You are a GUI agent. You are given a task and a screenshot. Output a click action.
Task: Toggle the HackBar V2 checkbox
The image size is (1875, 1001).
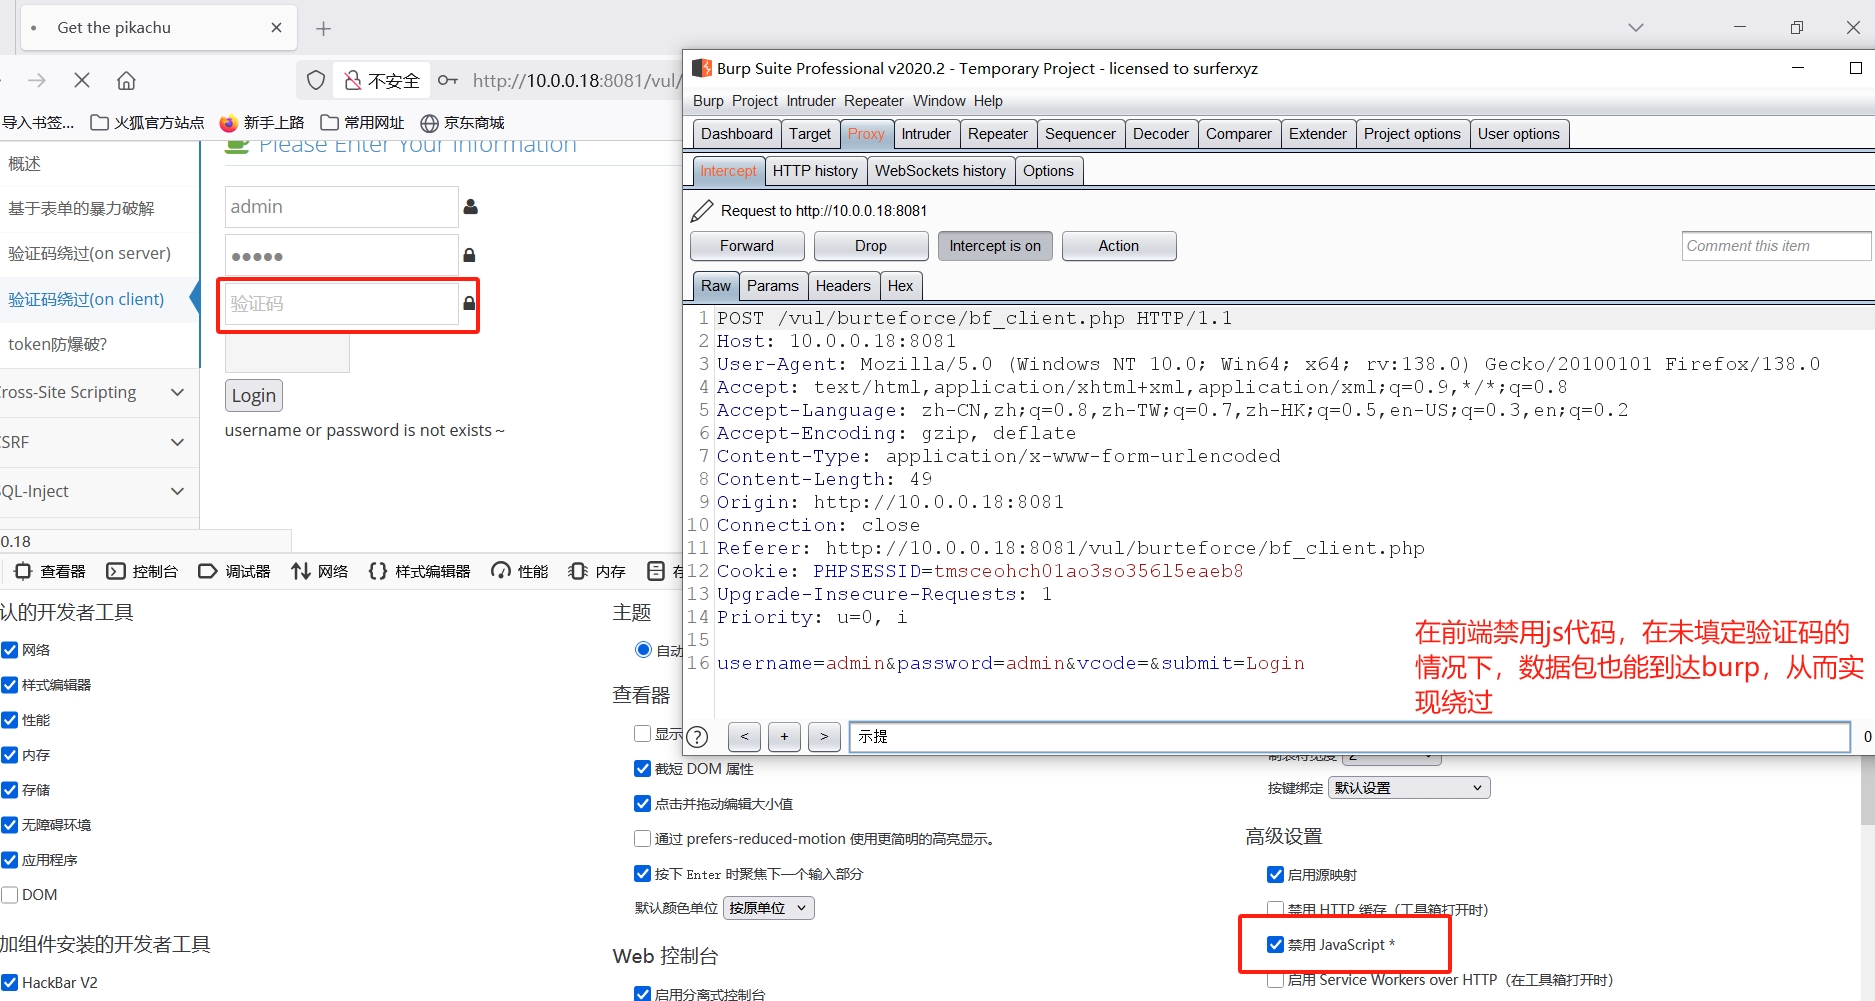[x=10, y=983]
